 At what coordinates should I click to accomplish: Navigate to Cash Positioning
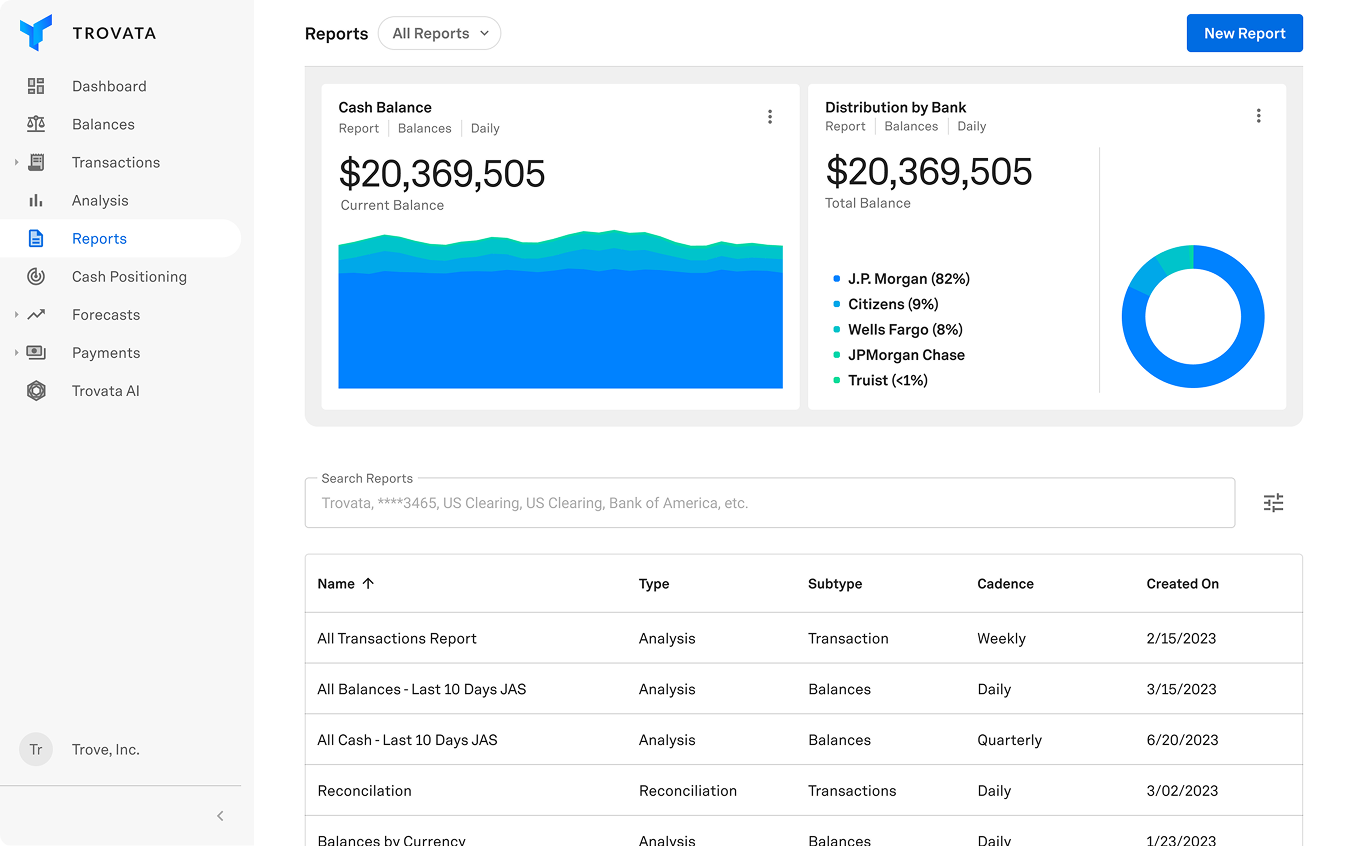[129, 276]
